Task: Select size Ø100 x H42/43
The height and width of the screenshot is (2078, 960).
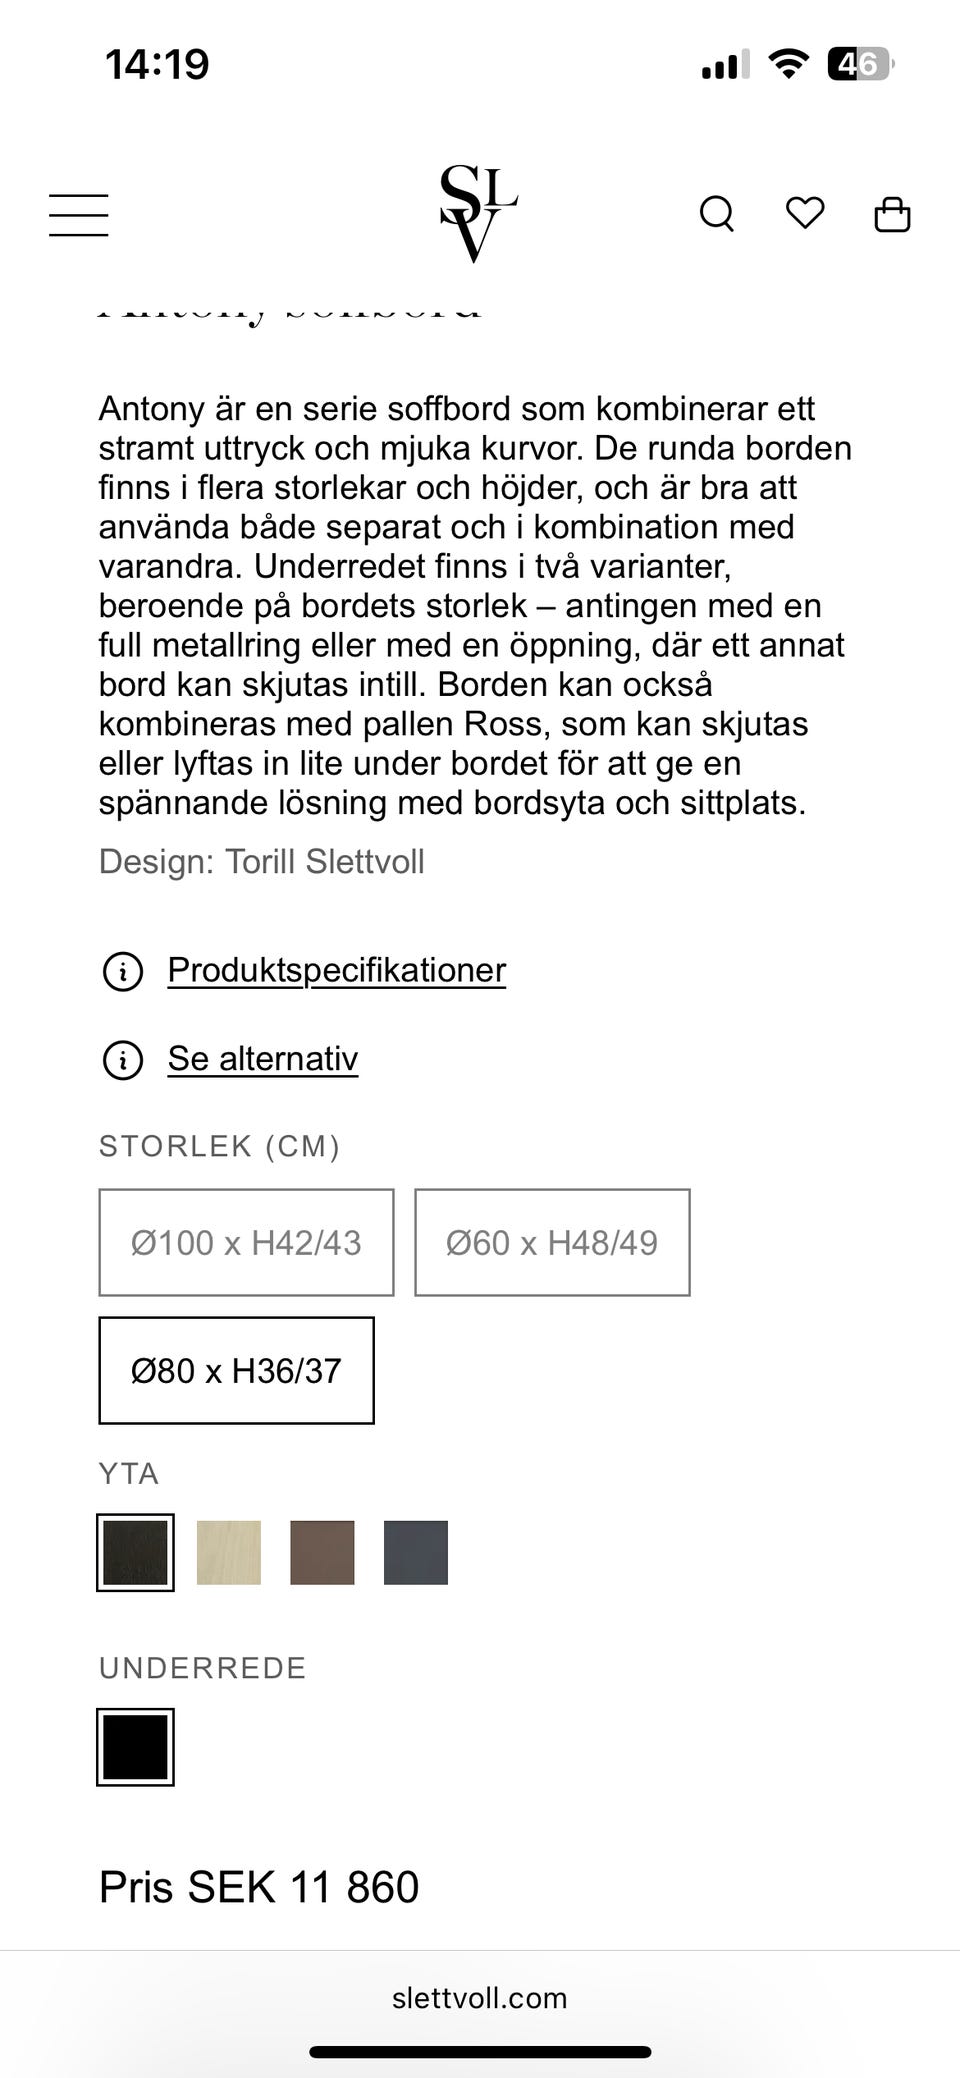Action: coord(245,1242)
